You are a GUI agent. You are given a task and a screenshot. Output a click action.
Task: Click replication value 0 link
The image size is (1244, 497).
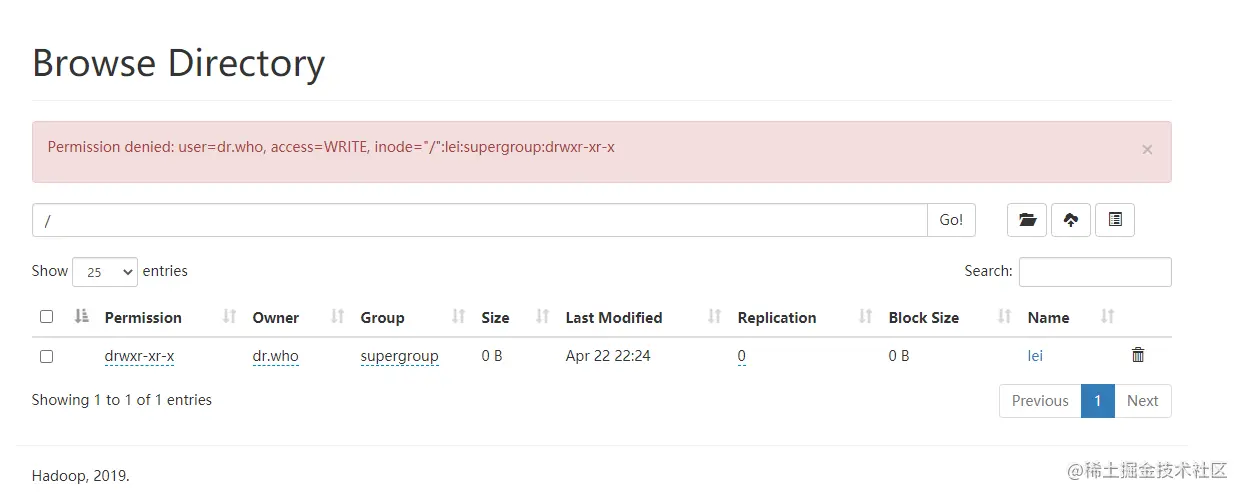[742, 356]
